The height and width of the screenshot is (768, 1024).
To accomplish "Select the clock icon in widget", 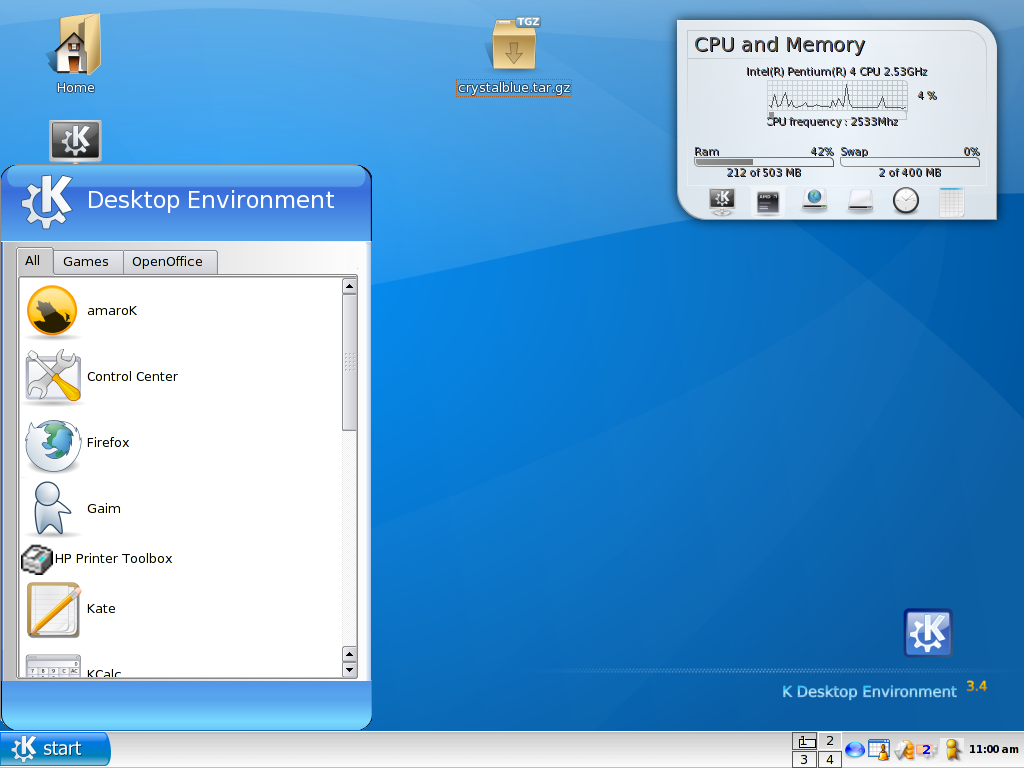I will coord(906,200).
